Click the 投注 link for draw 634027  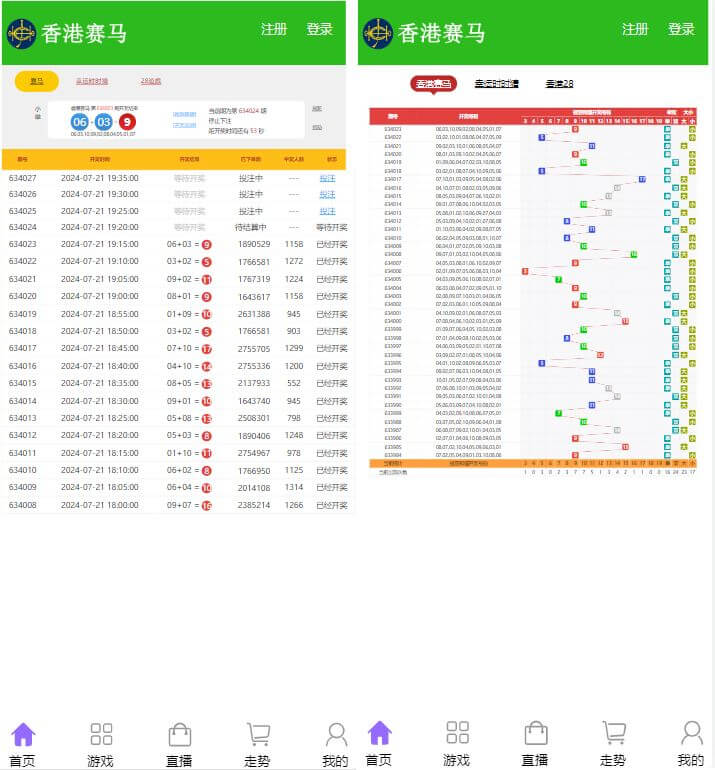click(327, 178)
